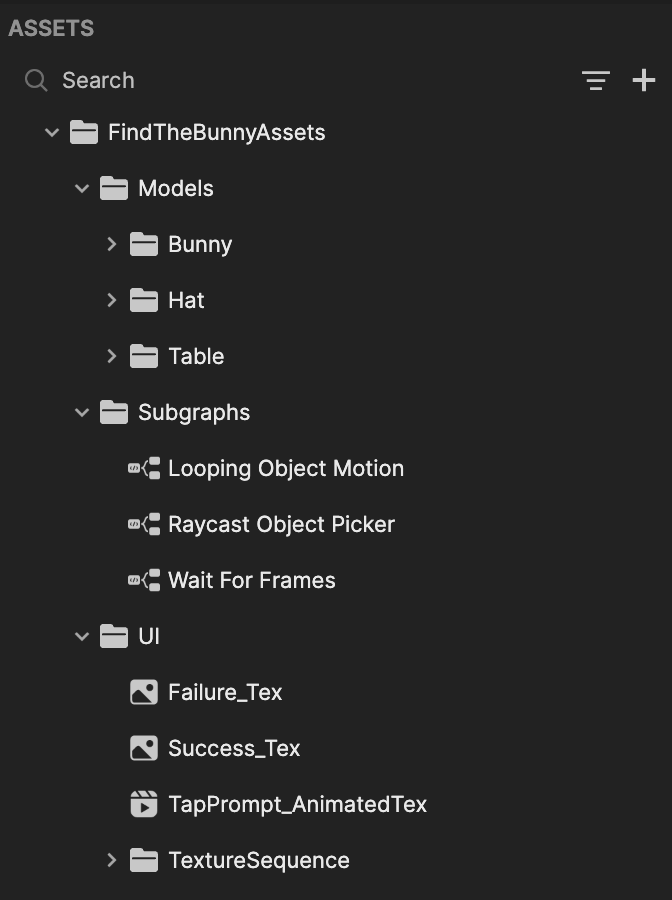Click the search magnifier icon
This screenshot has height=900, width=672.
coord(36,80)
